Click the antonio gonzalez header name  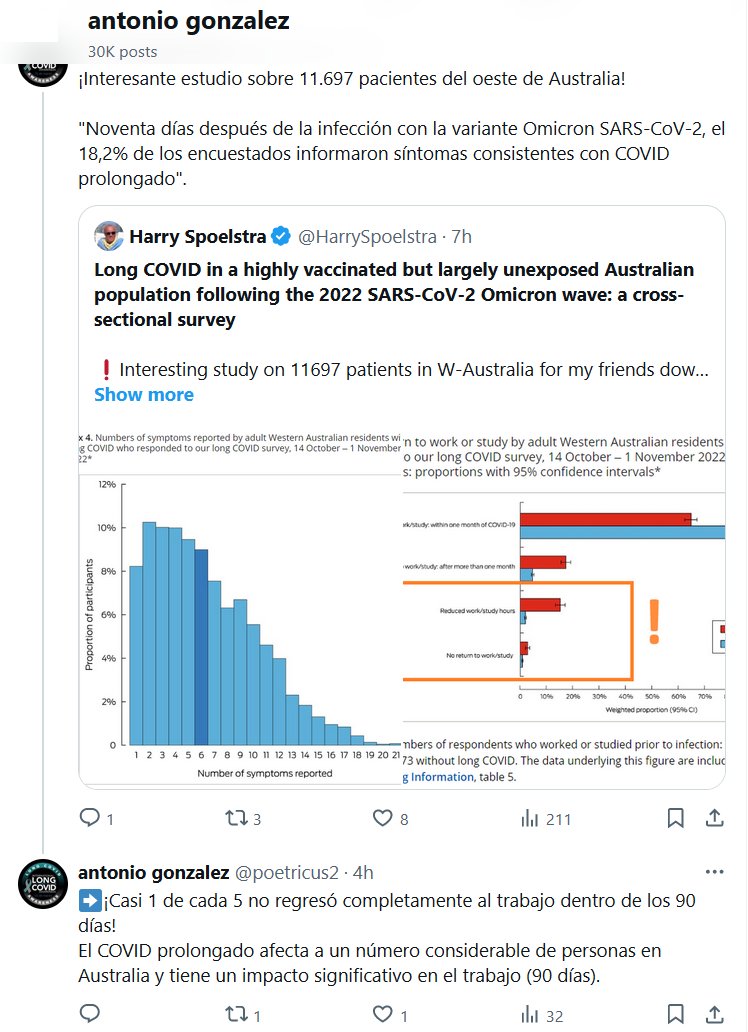coord(189,21)
